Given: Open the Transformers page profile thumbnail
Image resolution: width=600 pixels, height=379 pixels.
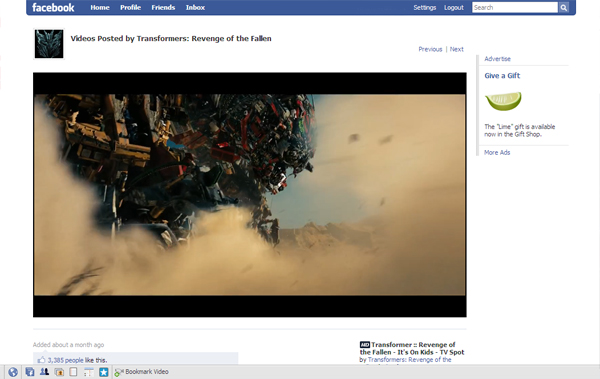Looking at the screenshot, I should [x=49, y=44].
